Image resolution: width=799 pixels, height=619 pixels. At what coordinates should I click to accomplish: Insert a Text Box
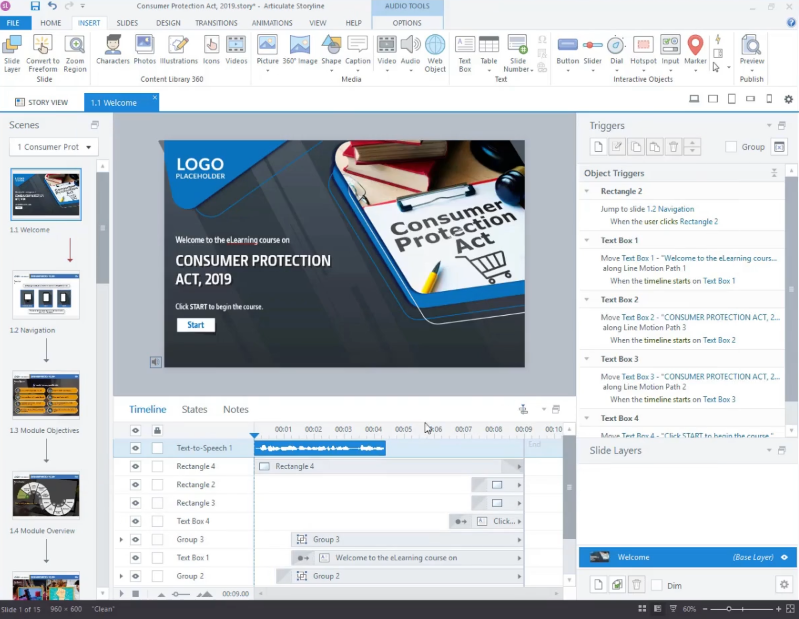point(465,53)
